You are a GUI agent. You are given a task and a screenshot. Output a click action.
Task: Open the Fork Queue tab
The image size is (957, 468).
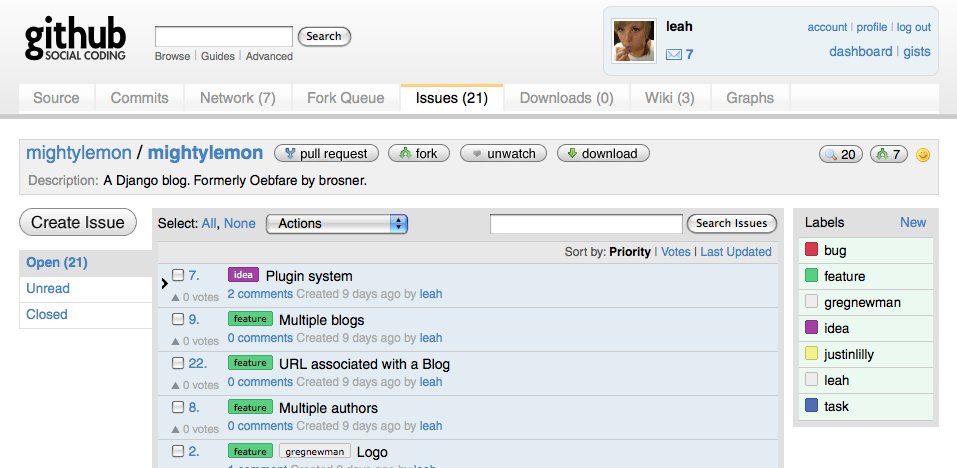click(x=345, y=98)
